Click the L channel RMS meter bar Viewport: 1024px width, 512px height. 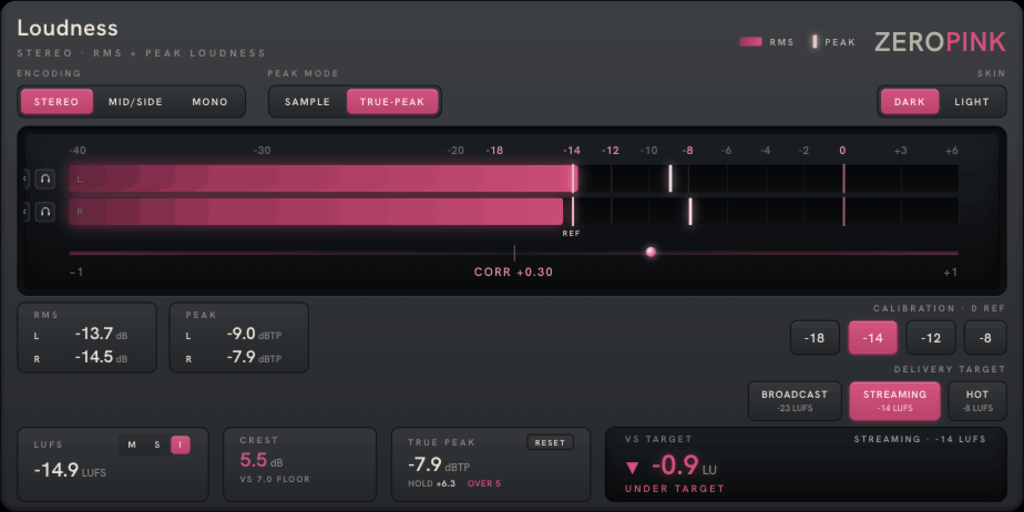point(323,178)
